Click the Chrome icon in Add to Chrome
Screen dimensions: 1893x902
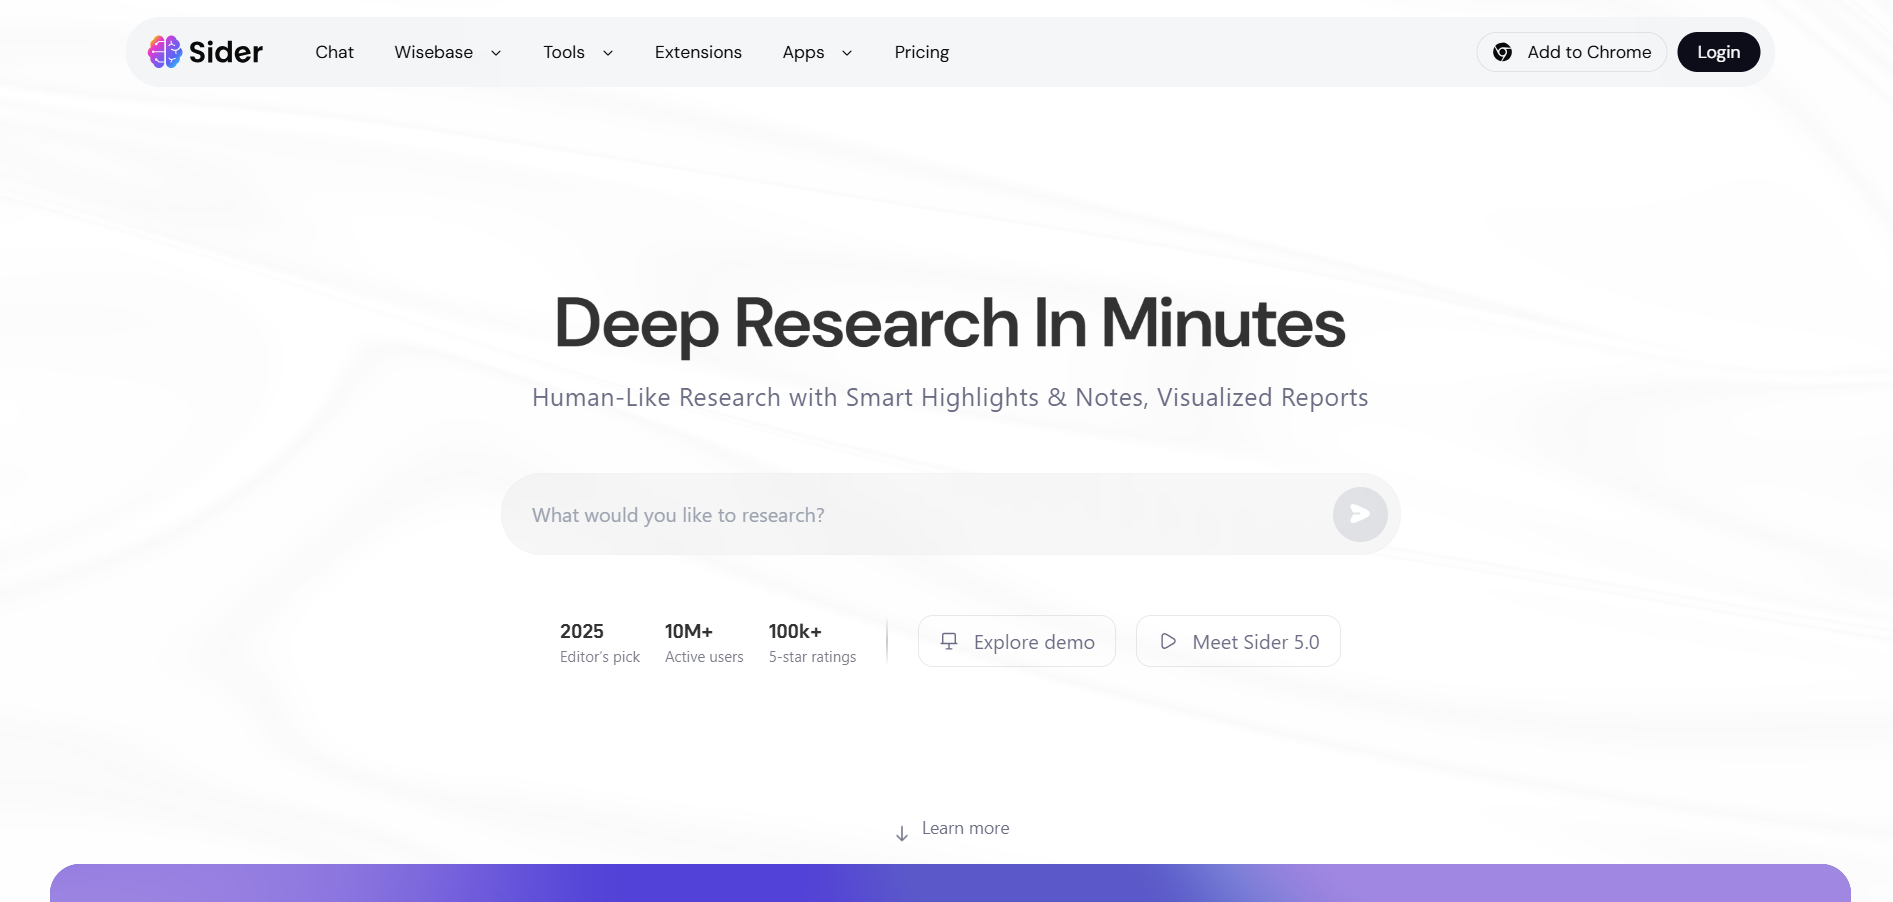tap(1502, 52)
